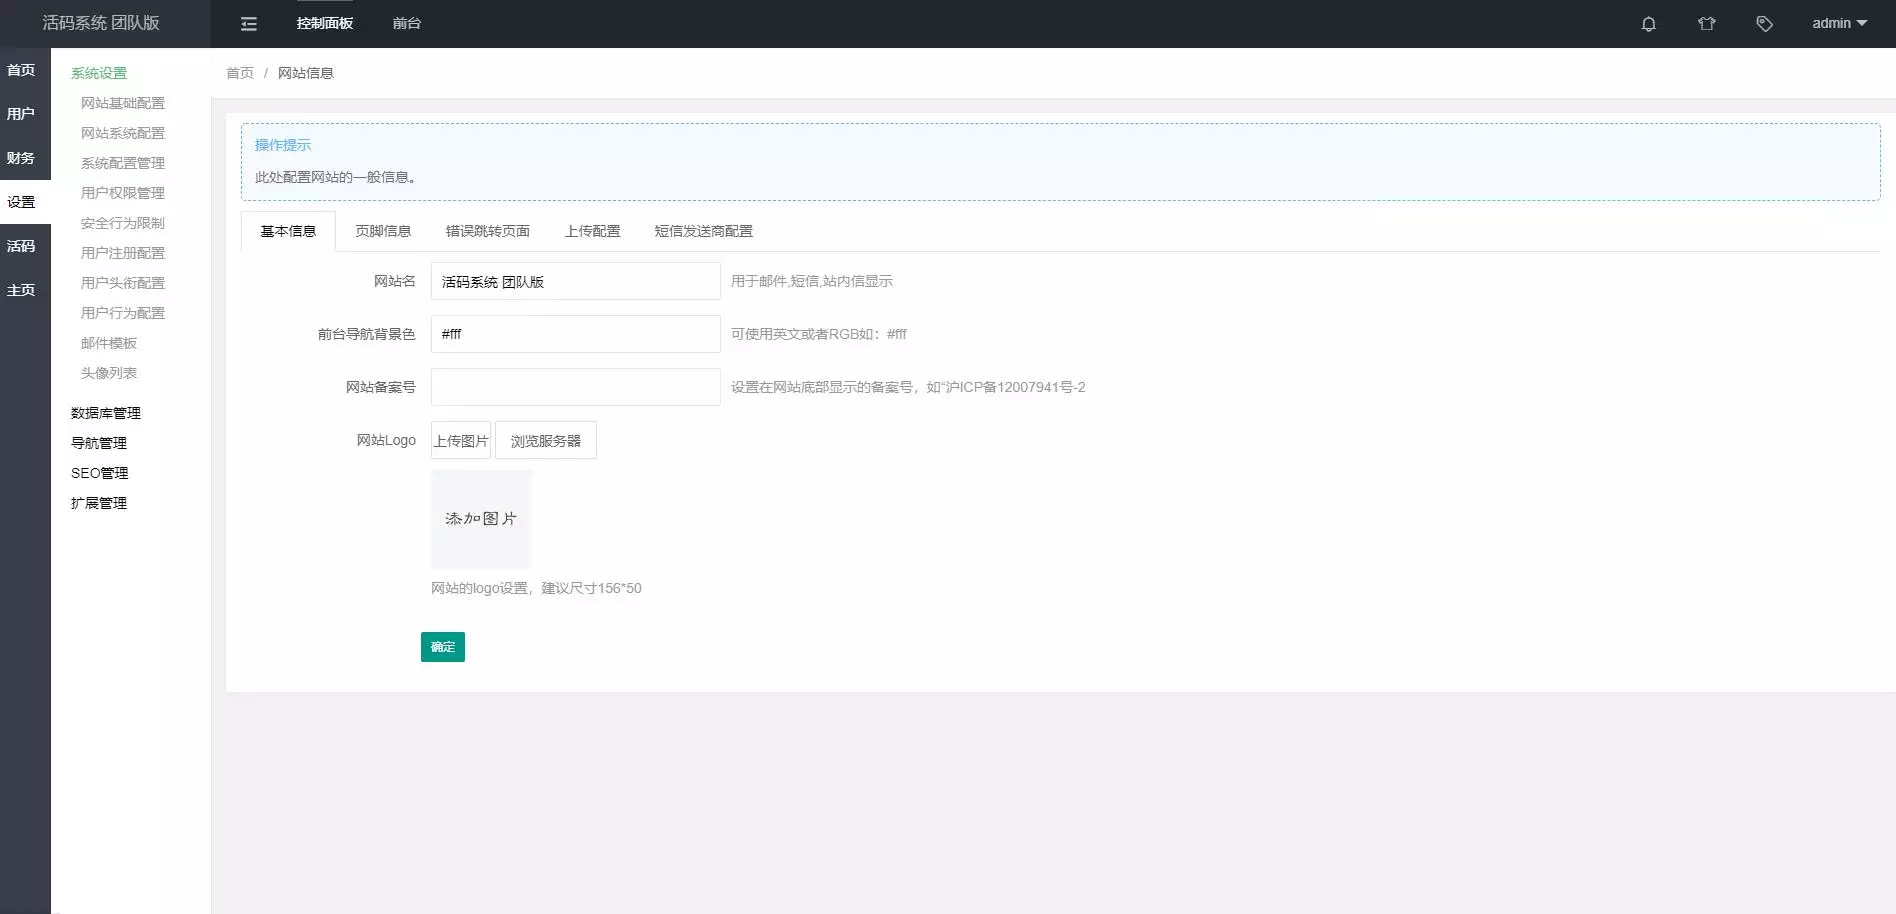This screenshot has width=1896, height=914.
Task: Open the 用户 section in the left sidebar
Action: pyautogui.click(x=22, y=113)
